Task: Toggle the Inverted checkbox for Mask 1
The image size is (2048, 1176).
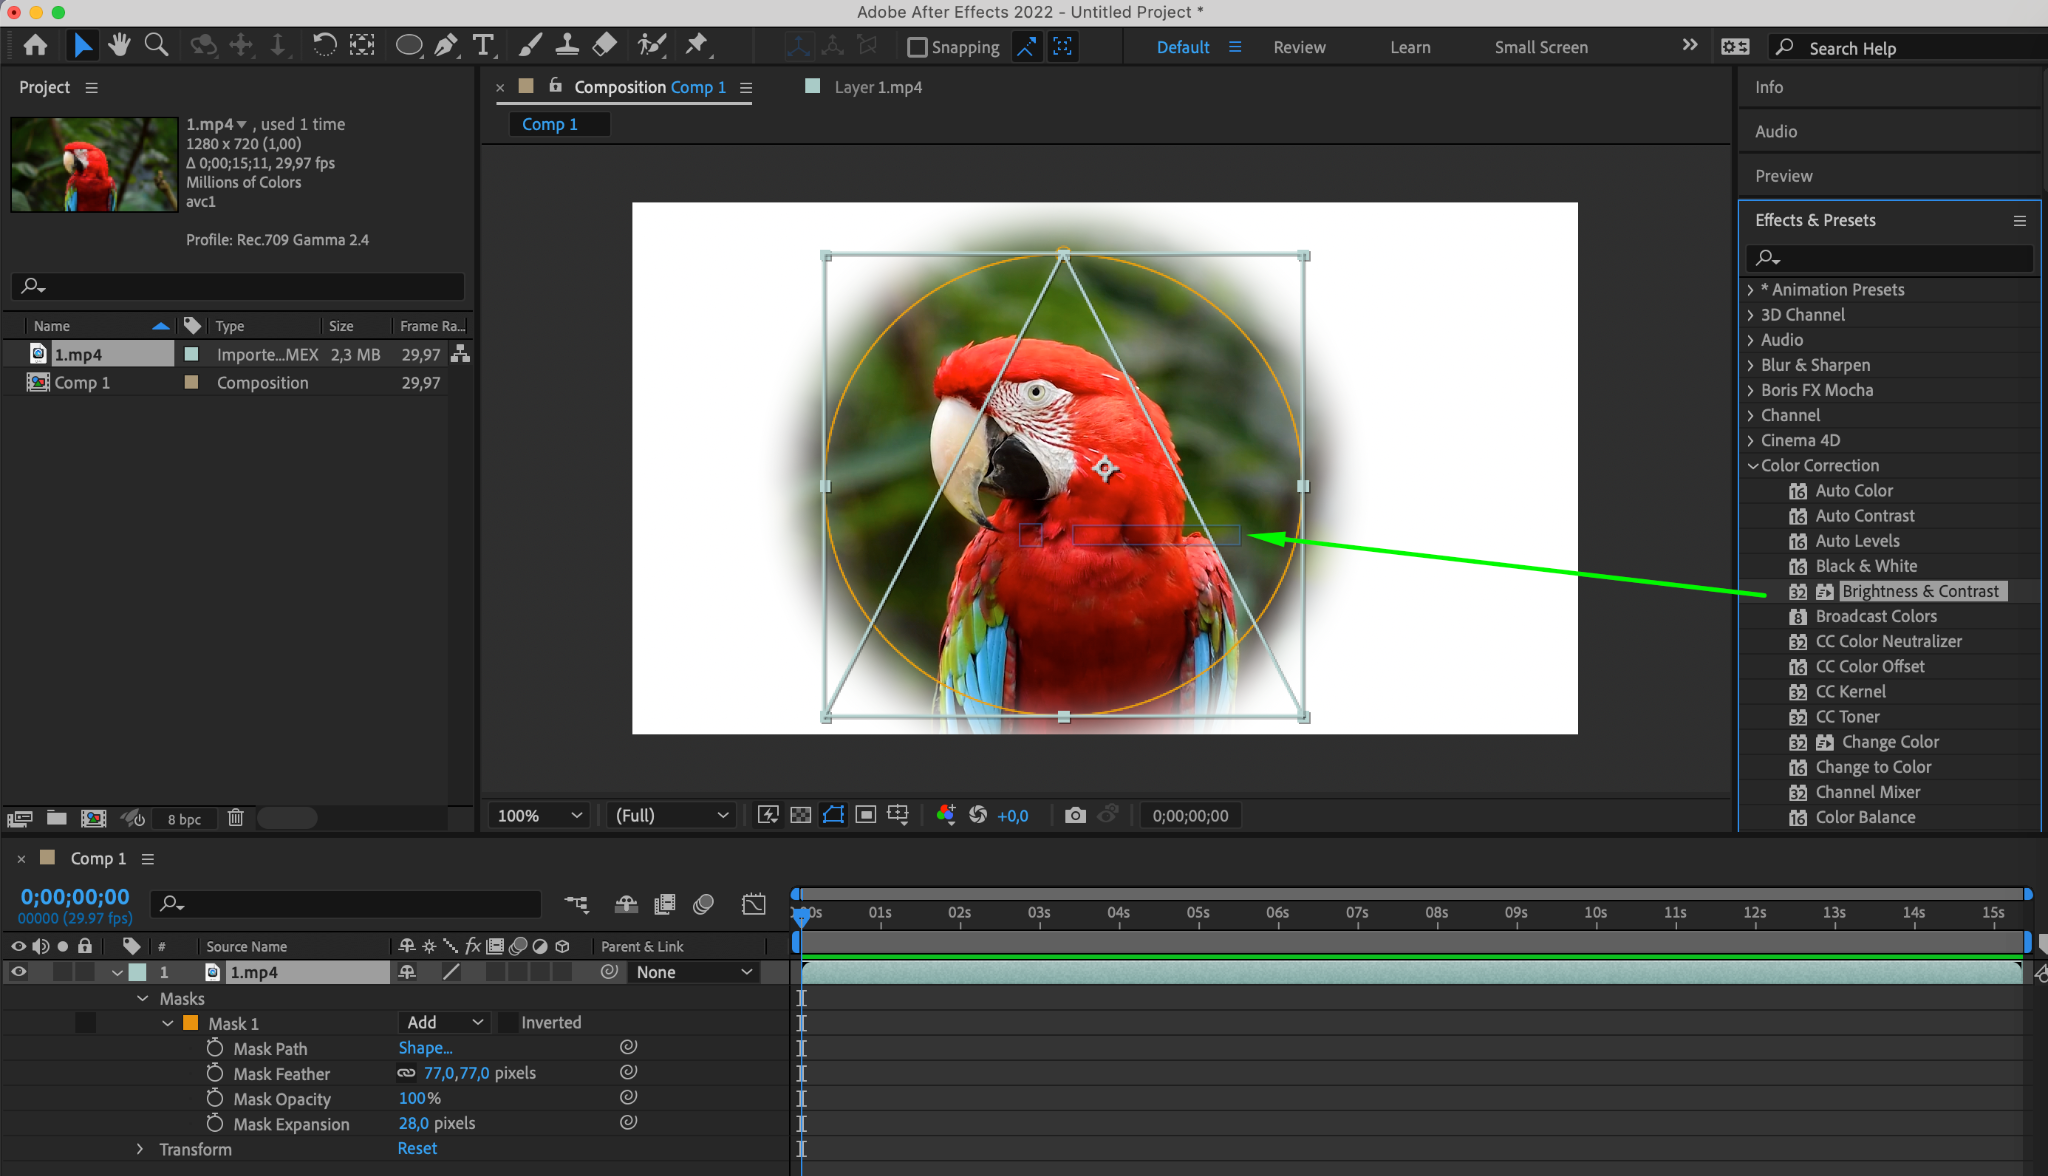Action: pyautogui.click(x=509, y=1023)
